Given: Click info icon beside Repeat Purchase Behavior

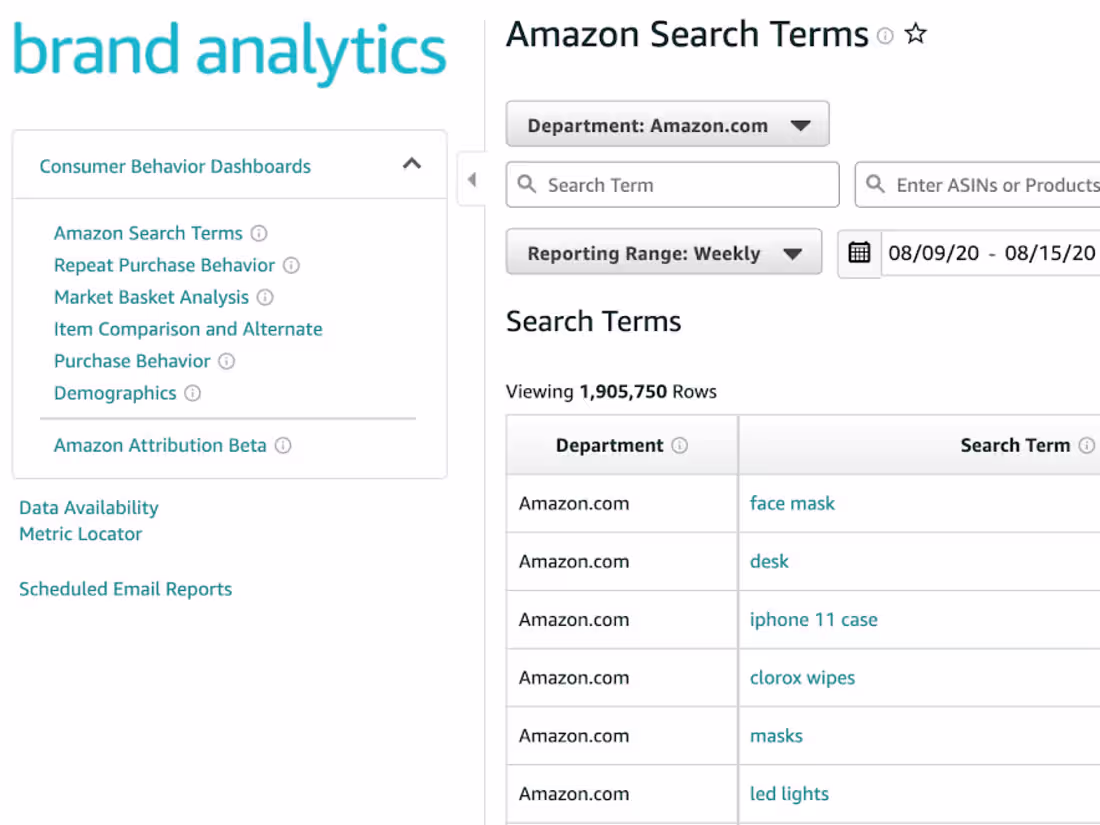Looking at the screenshot, I should click(x=291, y=265).
